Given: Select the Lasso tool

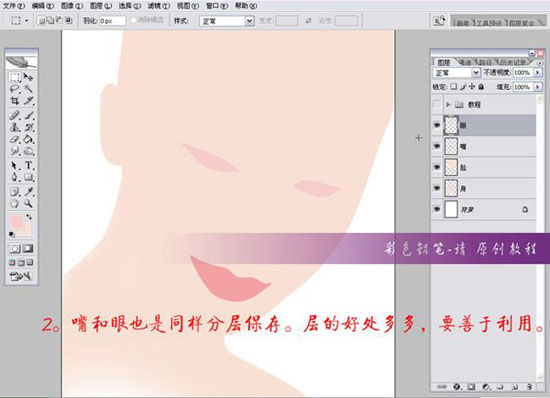Looking at the screenshot, I should click(x=15, y=89).
